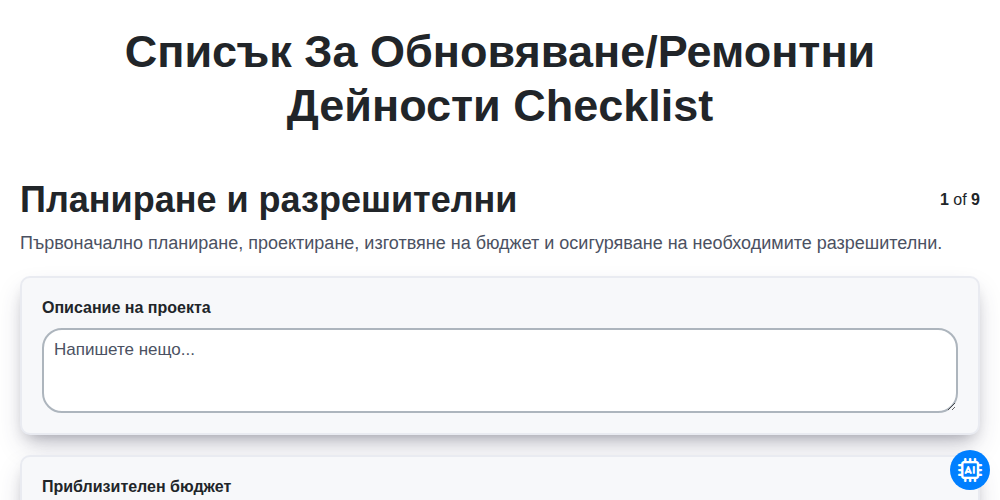Click the word разрешителни in section heading
The width and height of the screenshot is (1000, 500).
[388, 200]
